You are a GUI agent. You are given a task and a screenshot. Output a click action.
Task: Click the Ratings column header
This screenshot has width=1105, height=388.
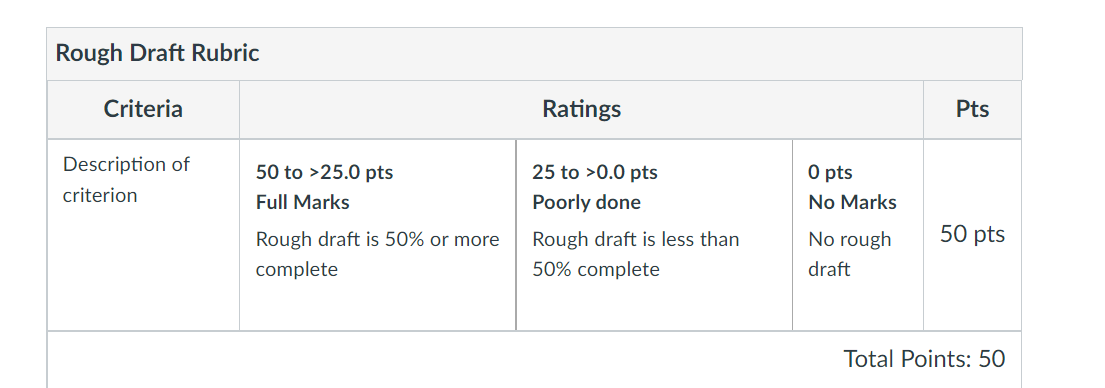(x=581, y=109)
